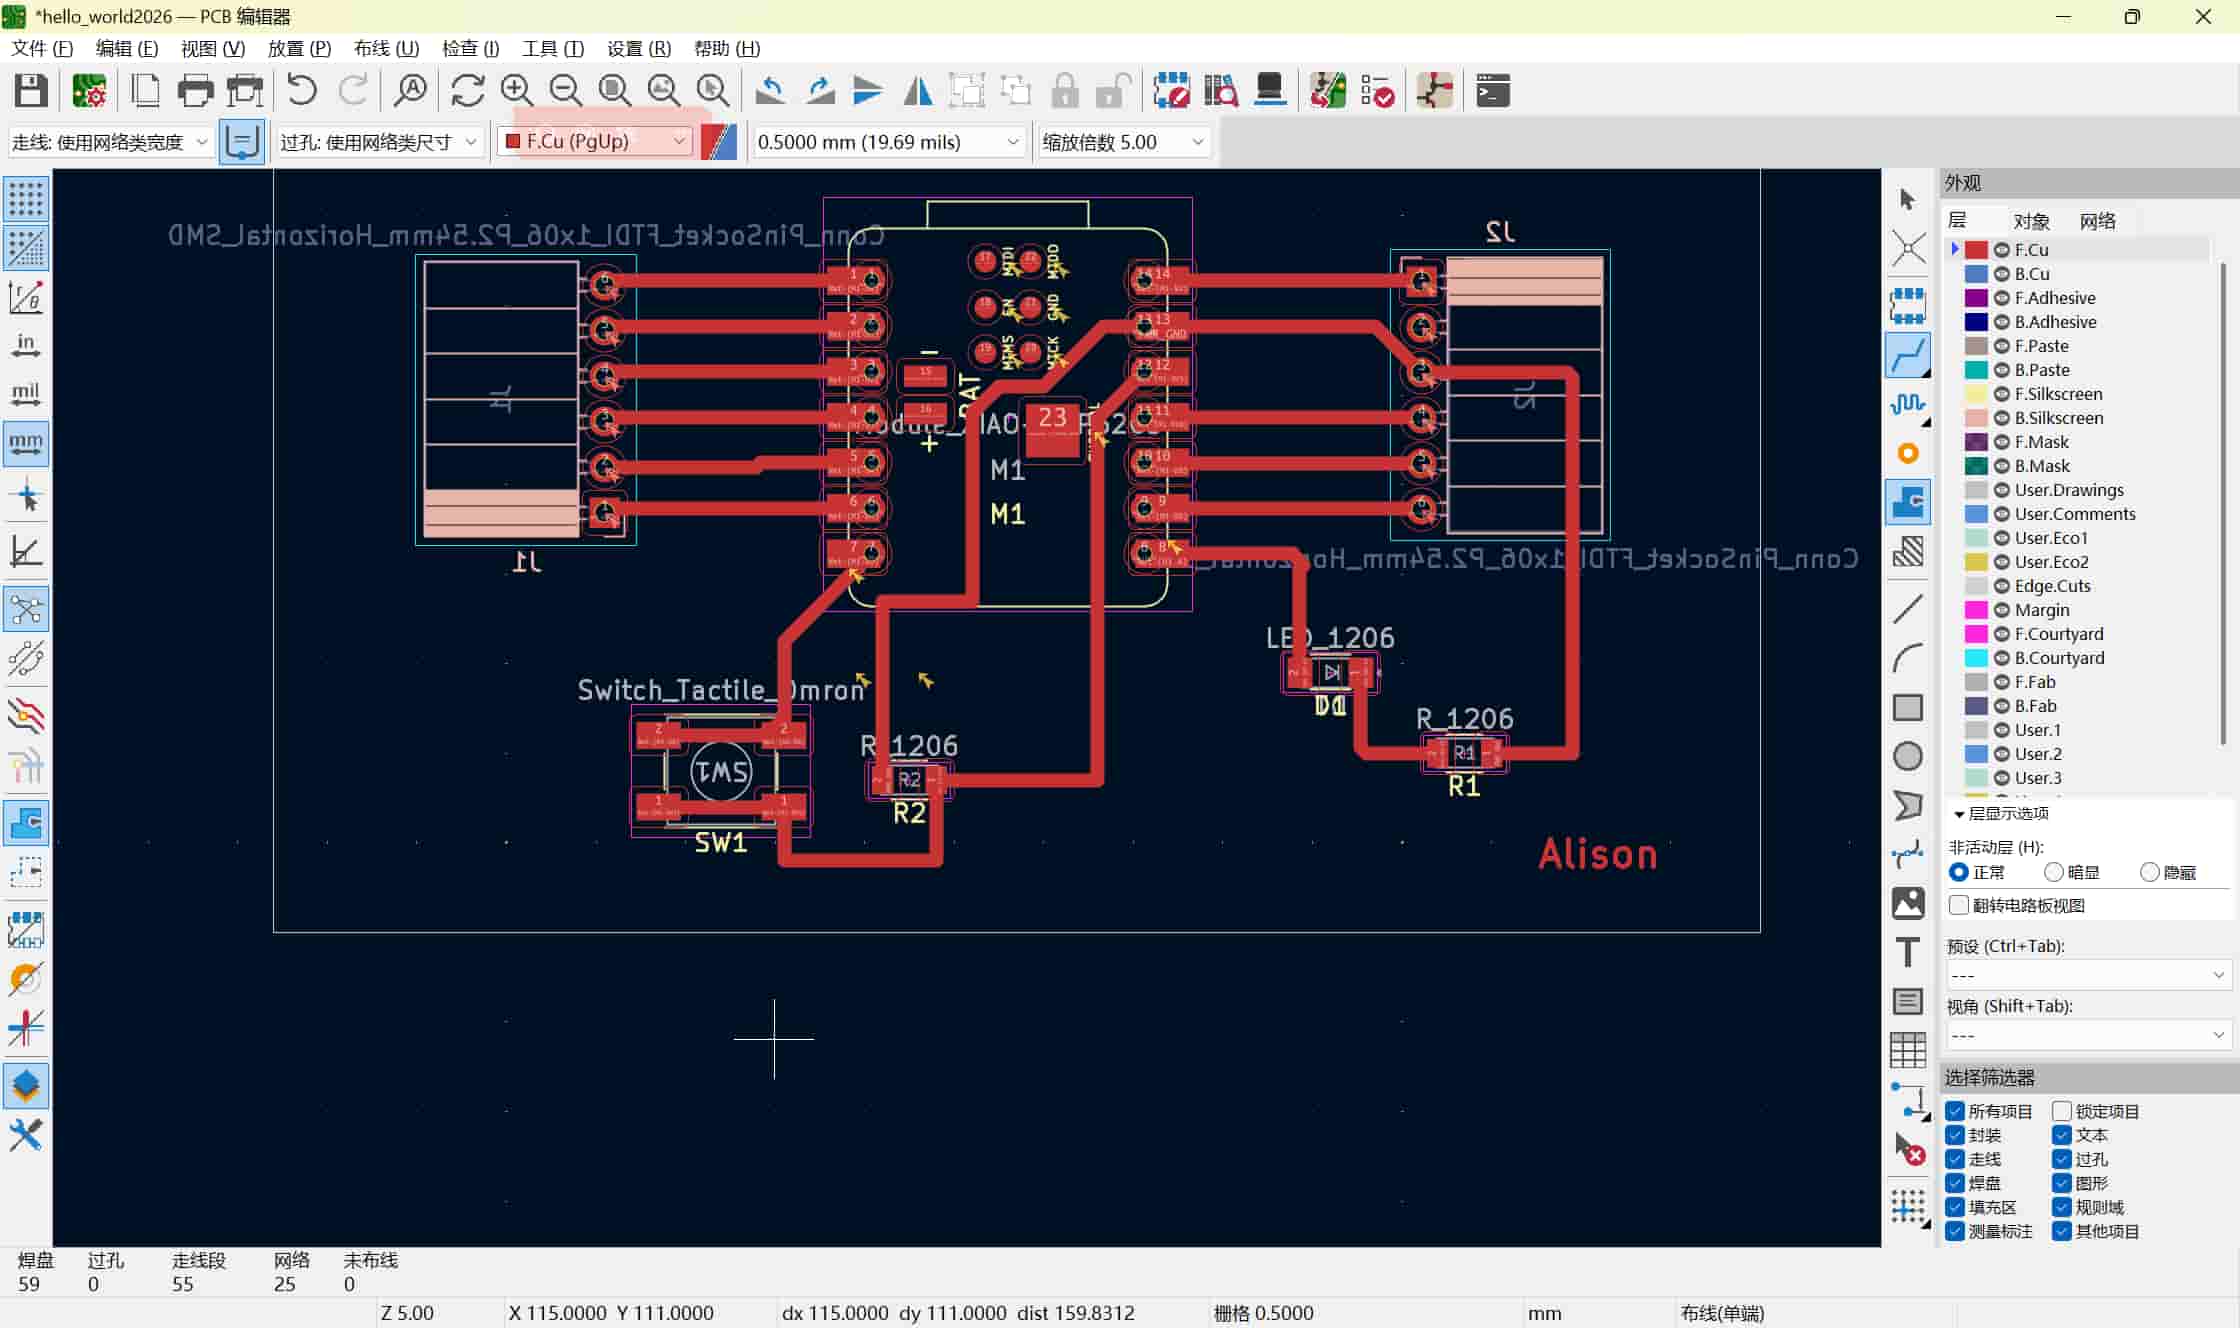Image resolution: width=2240 pixels, height=1328 pixels.
Task: Open the 布线 menu
Action: coord(386,48)
